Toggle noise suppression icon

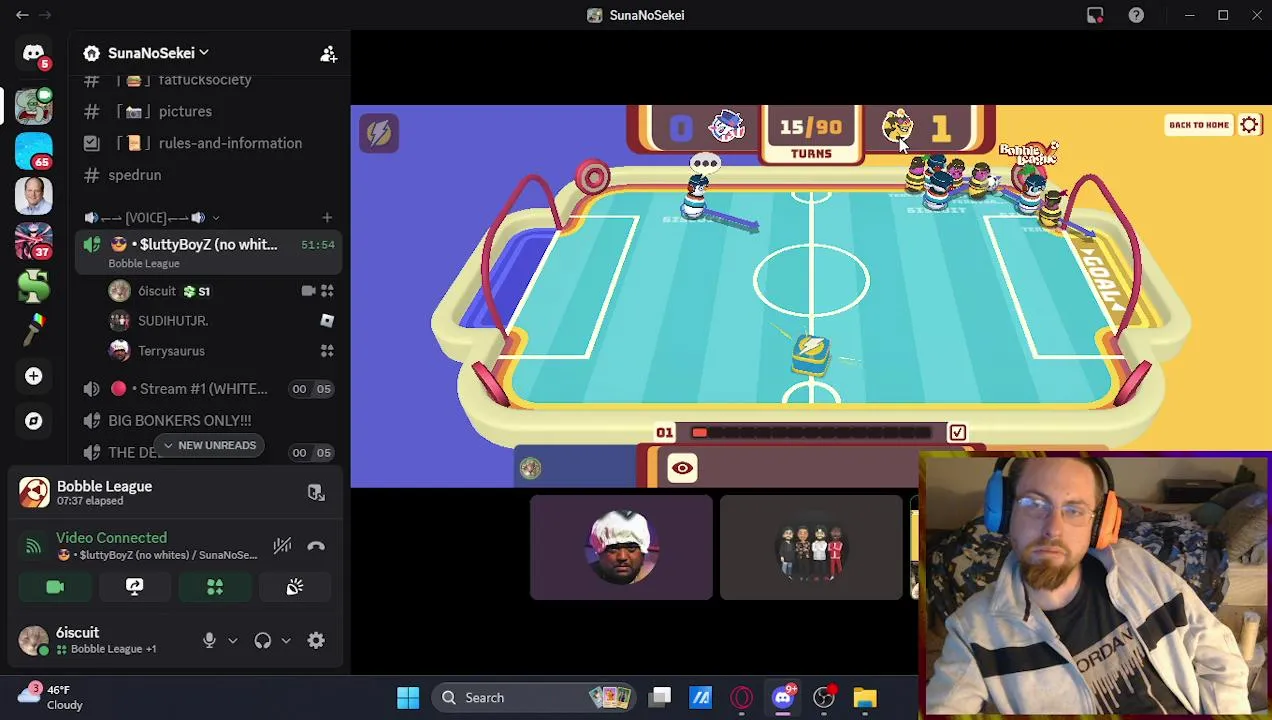(x=282, y=546)
